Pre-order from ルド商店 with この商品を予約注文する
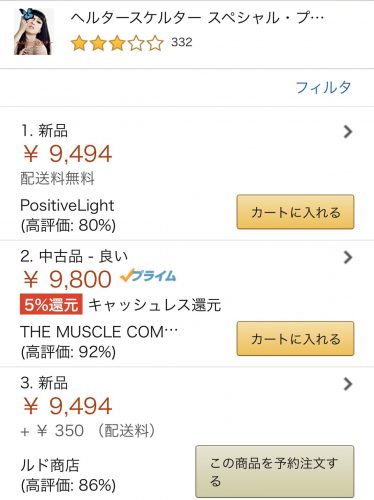Image resolution: width=374 pixels, height=500 pixels. tap(275, 471)
